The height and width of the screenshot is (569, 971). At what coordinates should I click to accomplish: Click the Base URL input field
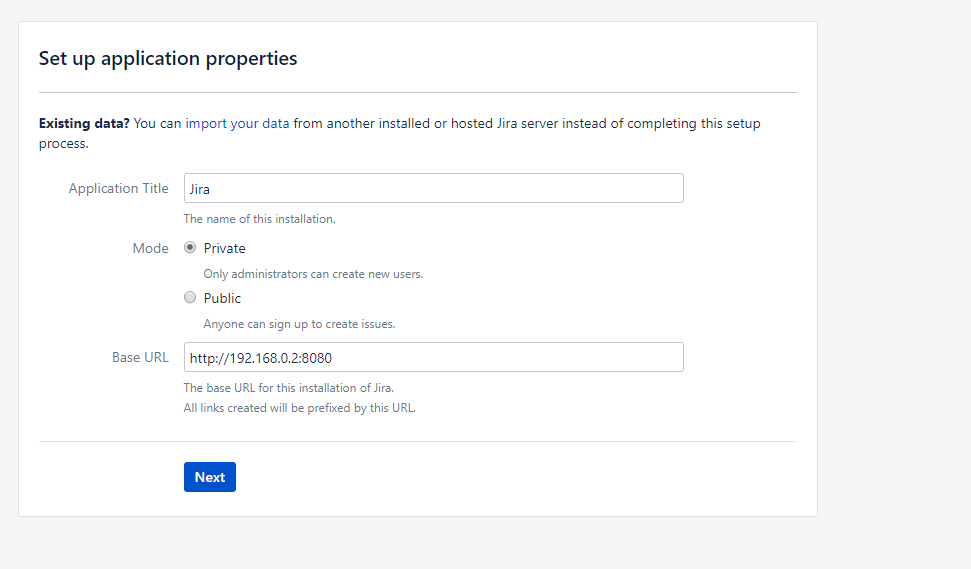coord(433,357)
